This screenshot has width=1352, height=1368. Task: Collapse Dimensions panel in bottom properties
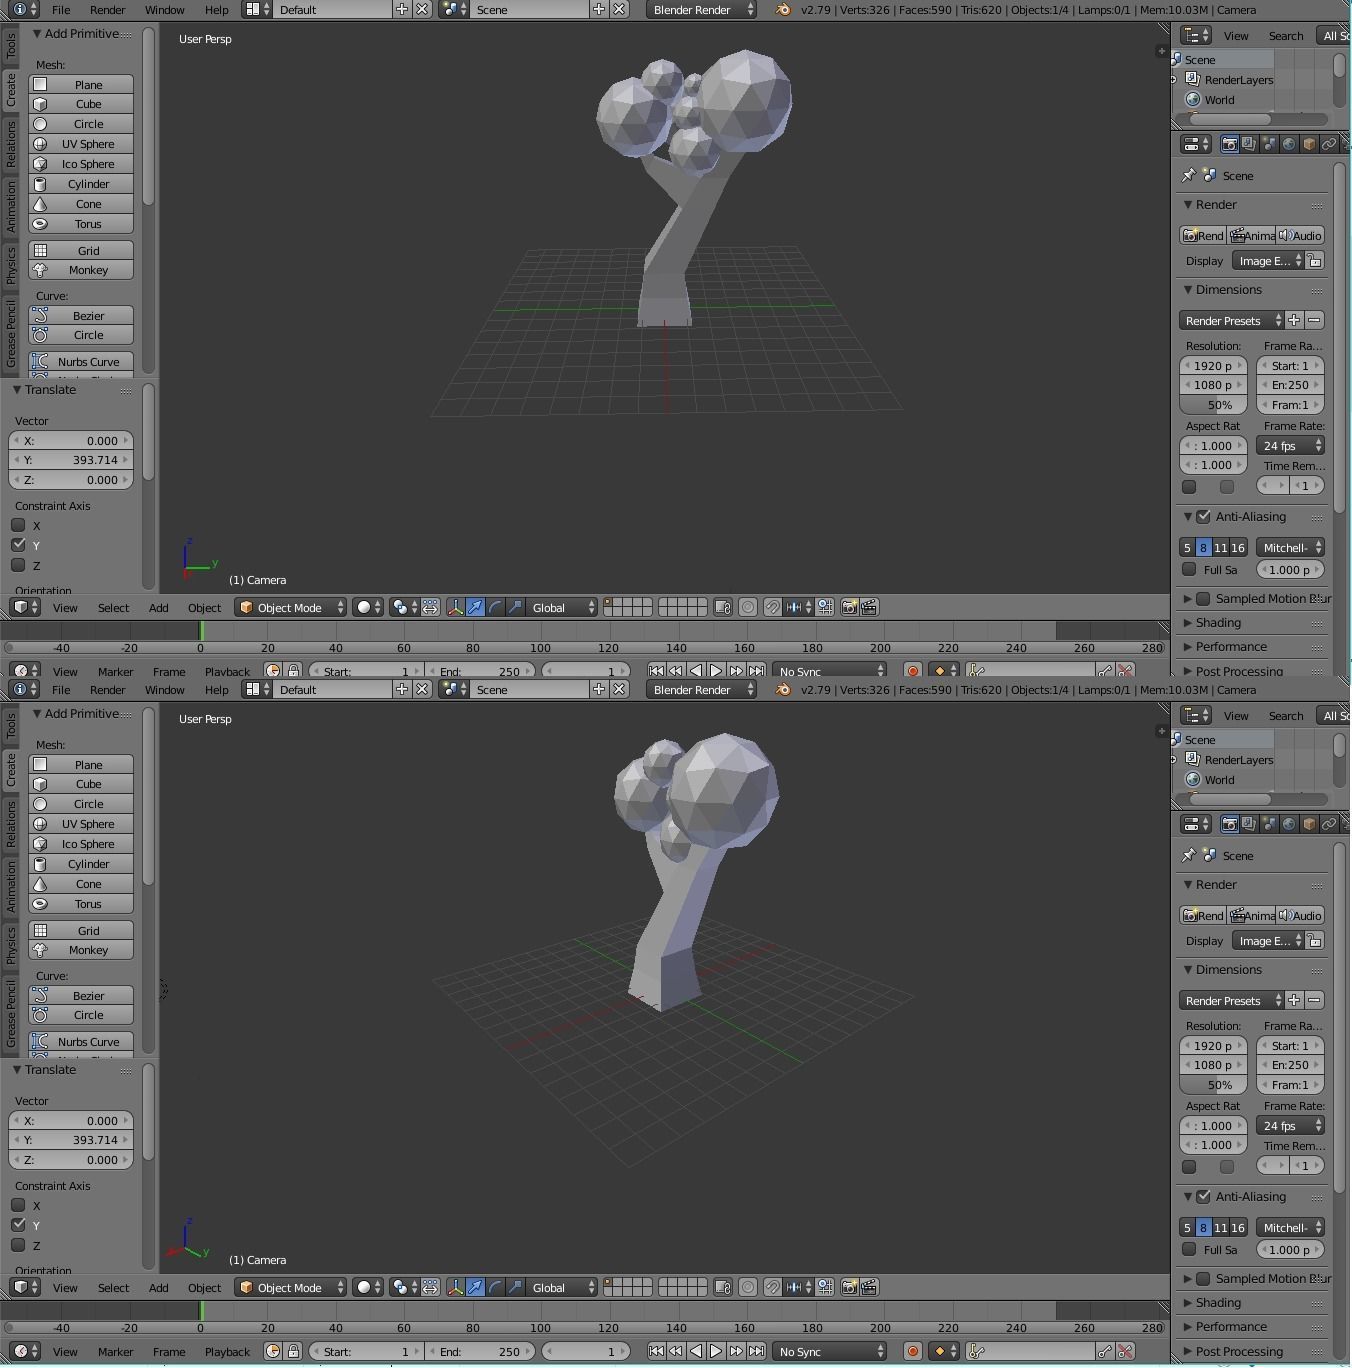[x=1227, y=969]
